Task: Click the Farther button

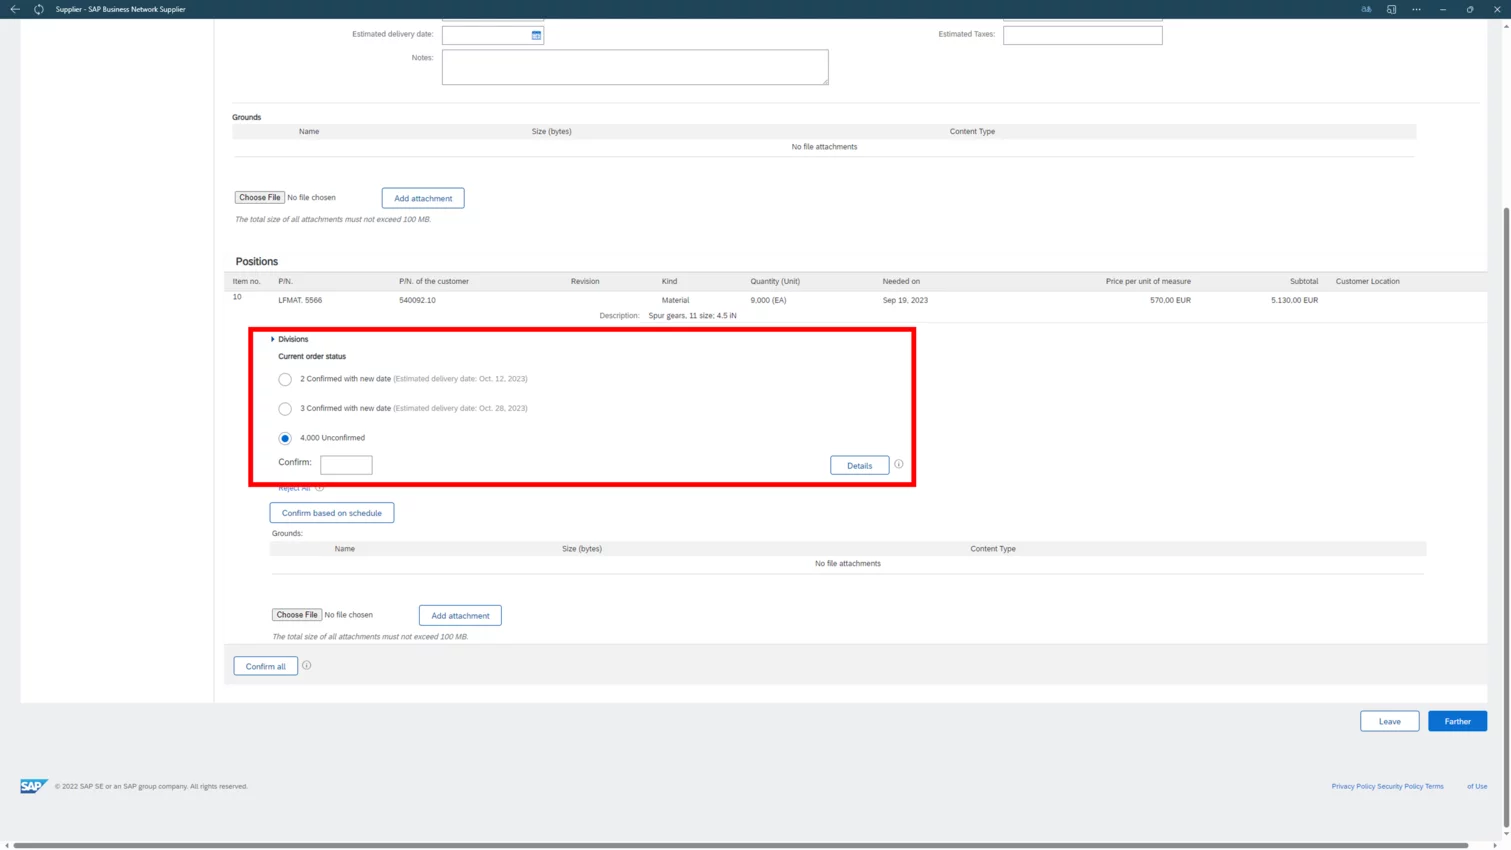Action: point(1457,721)
